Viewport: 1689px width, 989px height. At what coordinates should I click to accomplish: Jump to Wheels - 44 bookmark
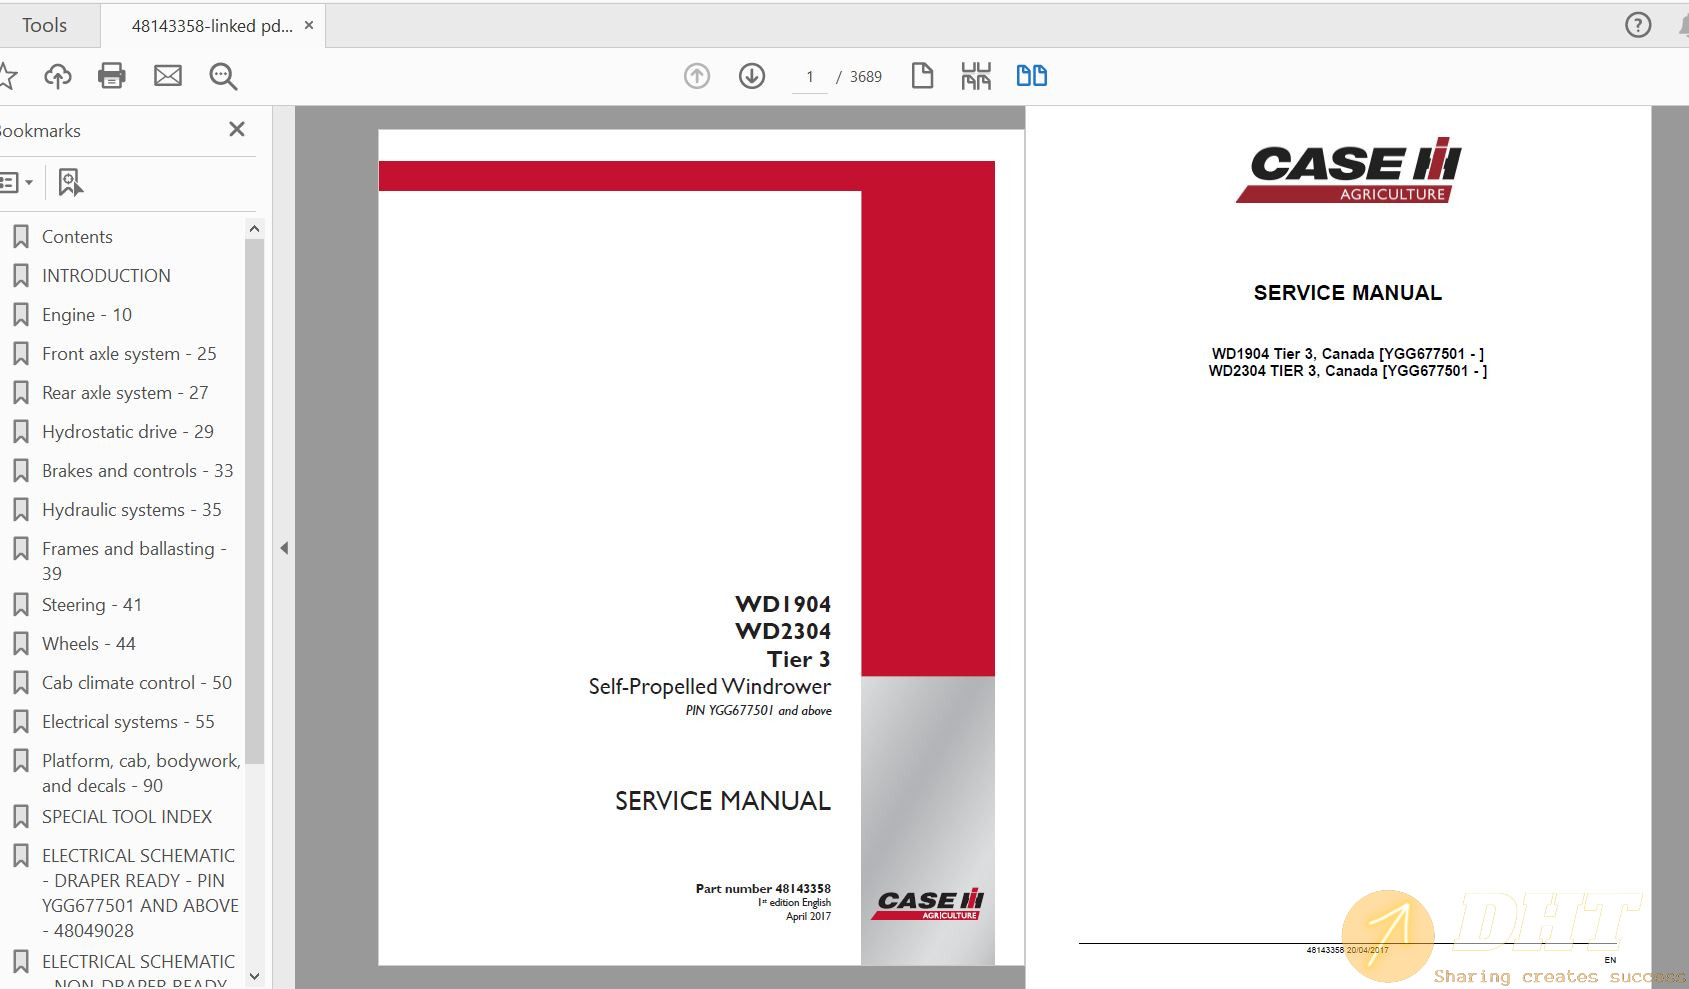click(89, 644)
